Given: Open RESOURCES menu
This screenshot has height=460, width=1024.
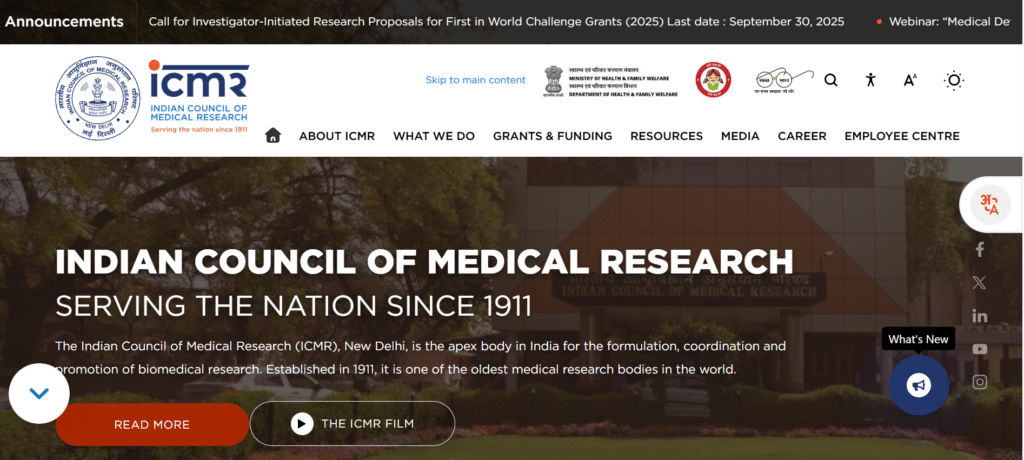Looking at the screenshot, I should click(666, 136).
